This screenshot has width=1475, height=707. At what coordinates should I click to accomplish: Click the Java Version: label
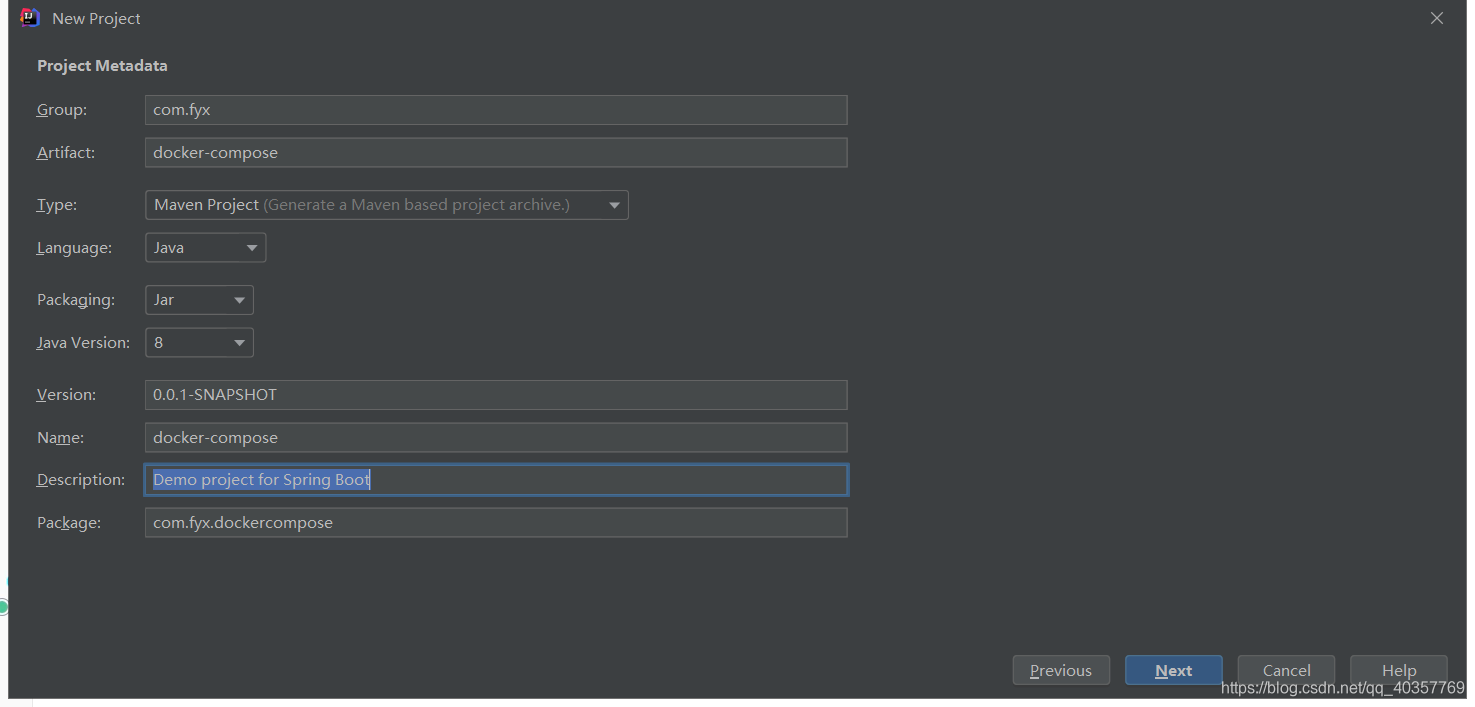[x=84, y=343]
